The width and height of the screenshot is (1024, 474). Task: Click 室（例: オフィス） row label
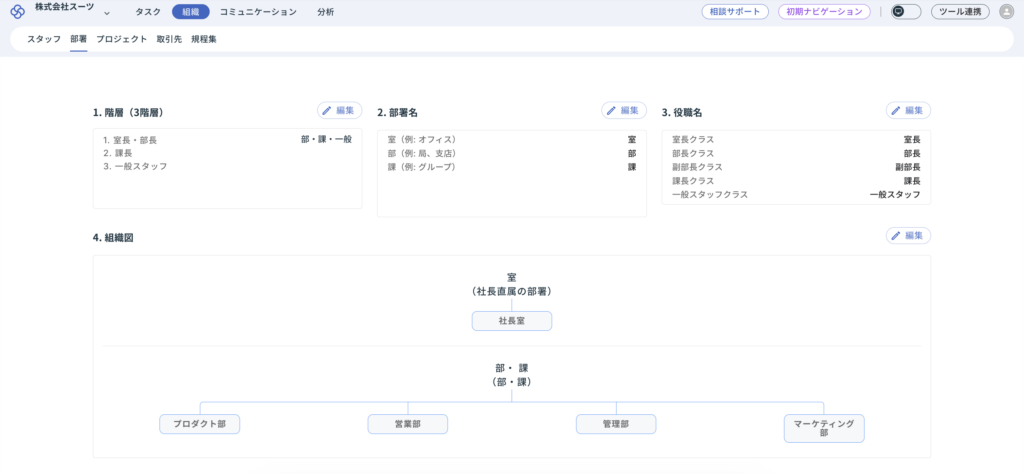coord(421,140)
